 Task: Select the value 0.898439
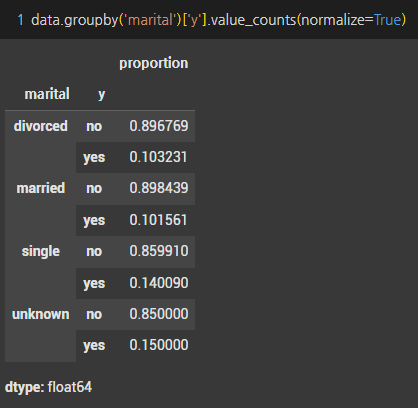pyautogui.click(x=159, y=188)
